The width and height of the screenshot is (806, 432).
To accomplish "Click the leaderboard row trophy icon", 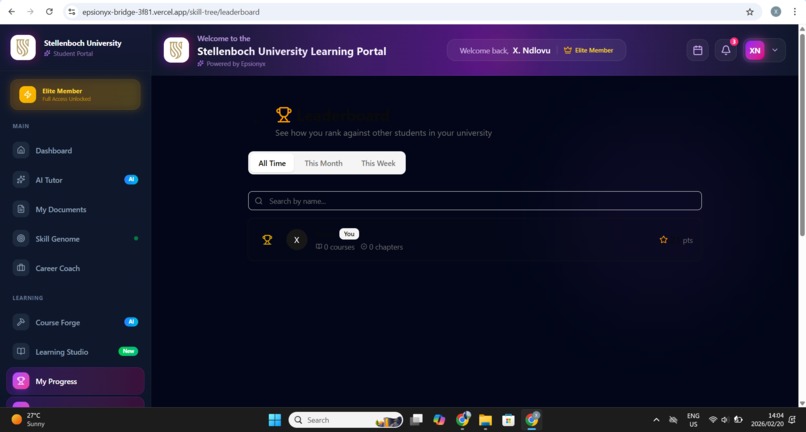I will pyautogui.click(x=267, y=240).
